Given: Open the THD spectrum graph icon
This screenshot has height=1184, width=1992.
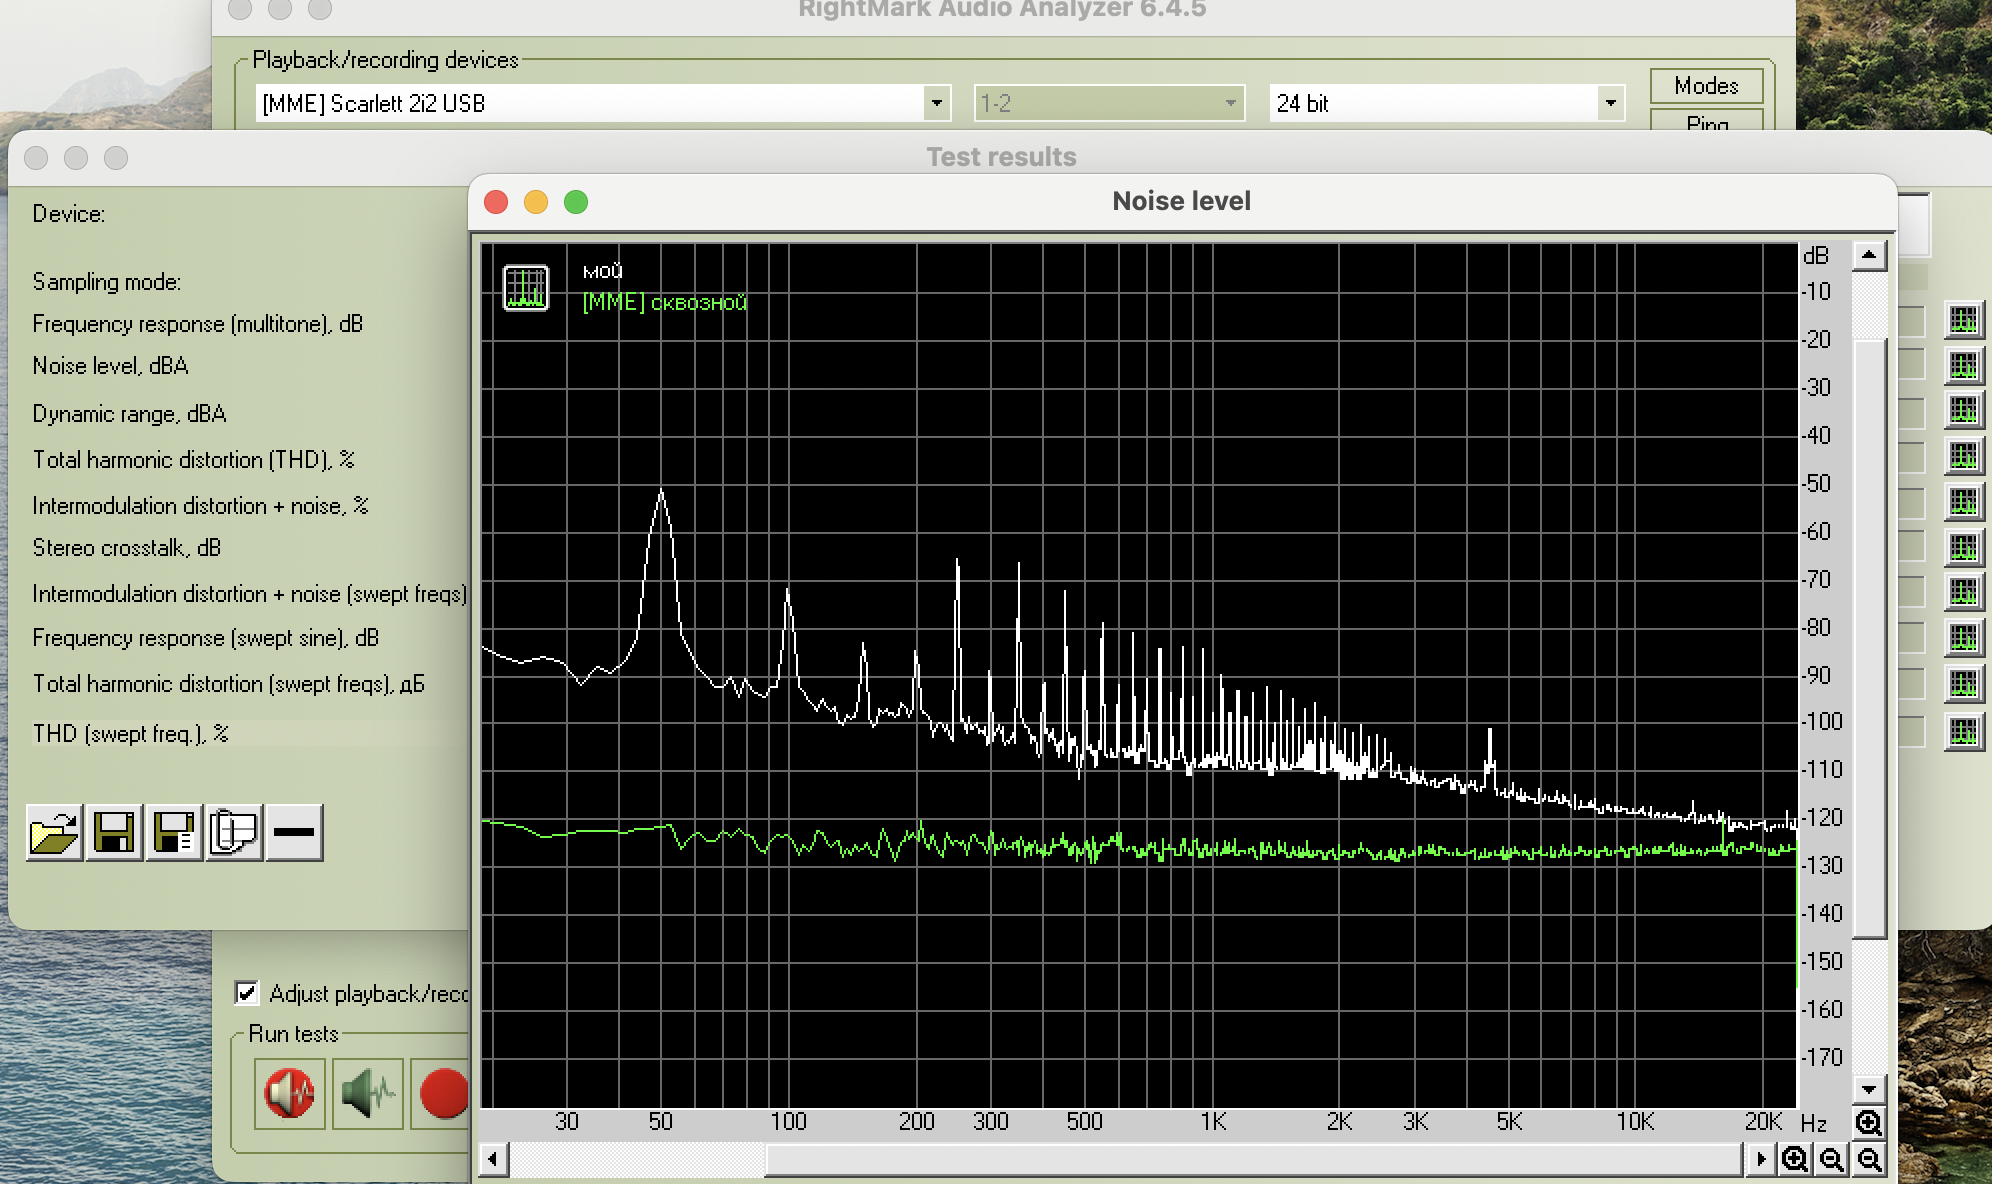Looking at the screenshot, I should click(1963, 456).
